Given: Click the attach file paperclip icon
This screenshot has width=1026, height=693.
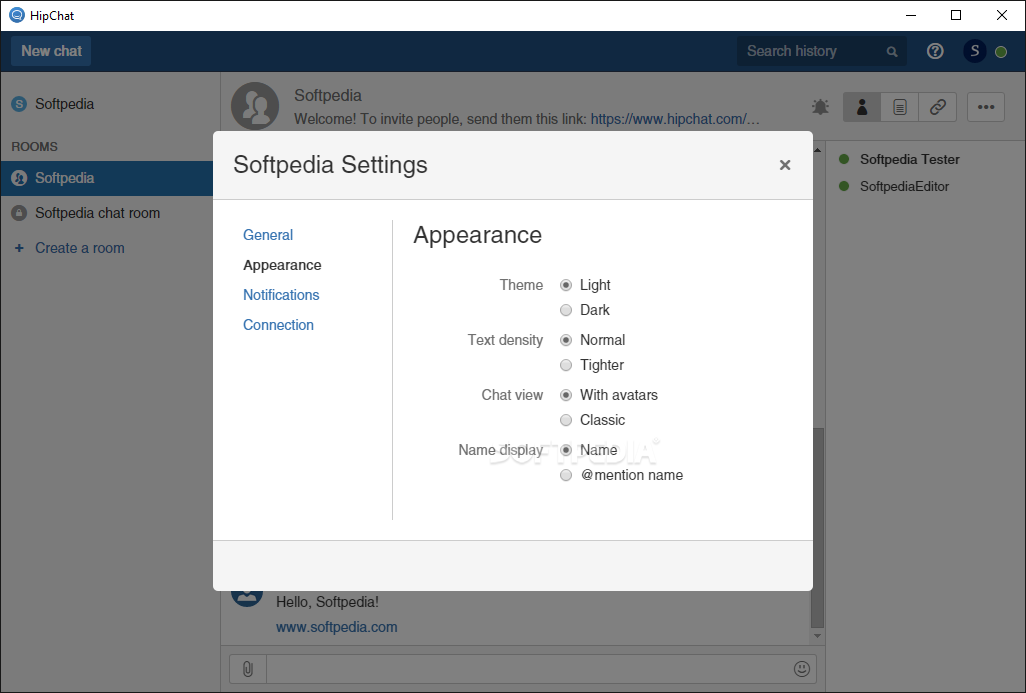Looking at the screenshot, I should pyautogui.click(x=248, y=669).
